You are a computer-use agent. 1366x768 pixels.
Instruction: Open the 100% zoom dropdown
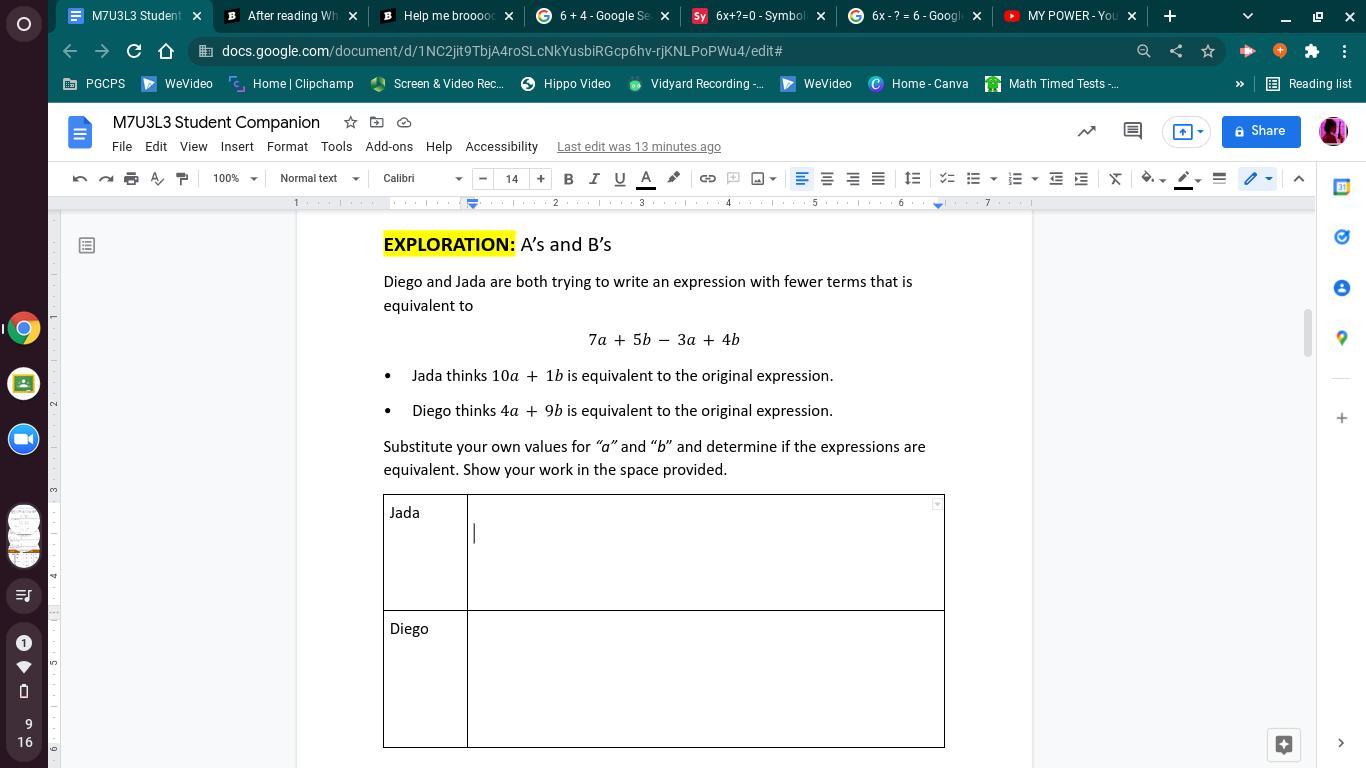coord(234,179)
